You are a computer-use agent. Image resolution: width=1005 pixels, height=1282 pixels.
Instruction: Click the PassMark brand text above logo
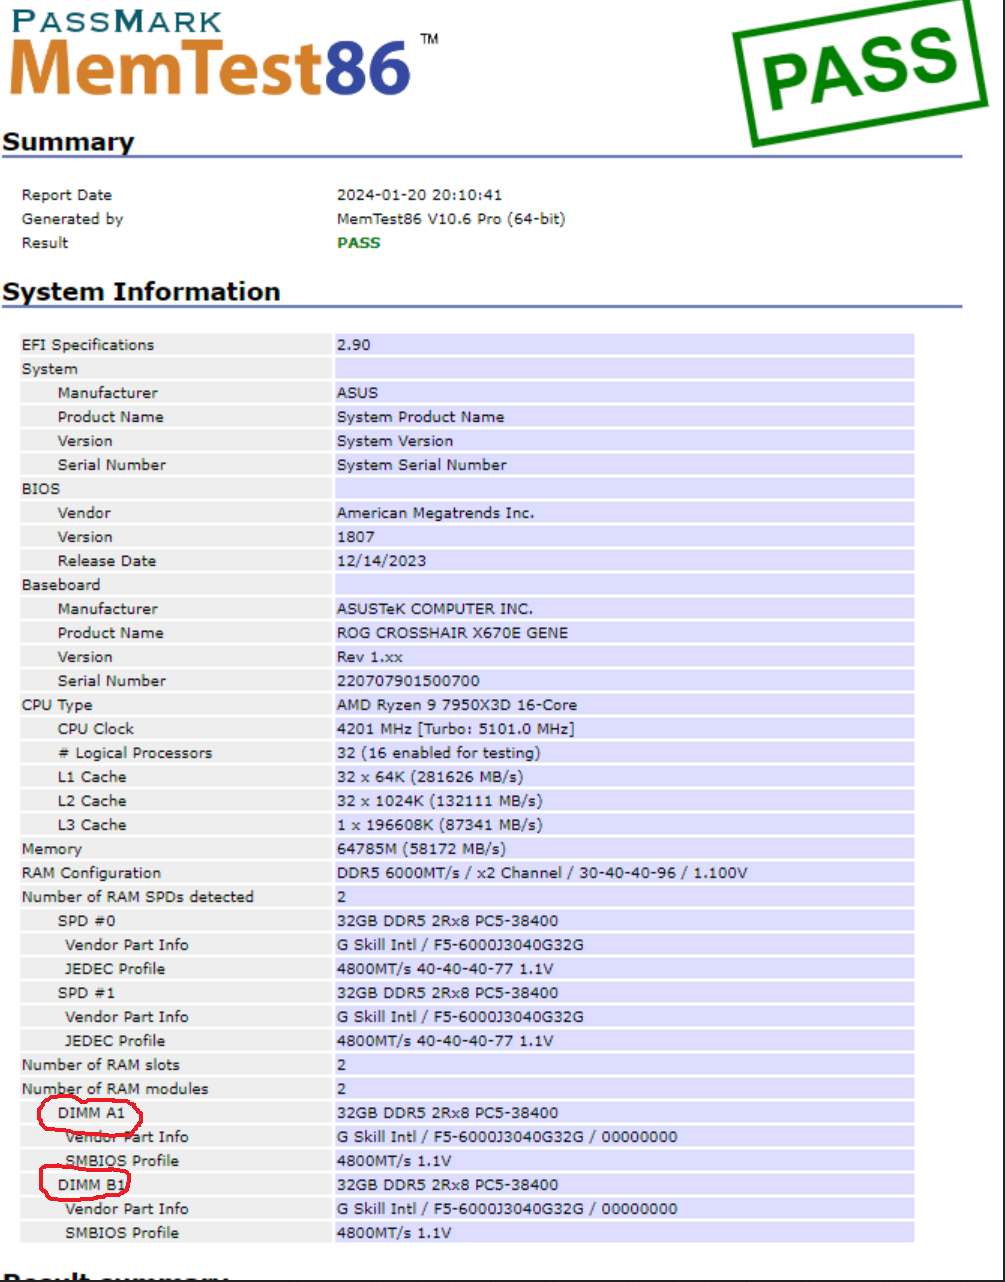click(x=118, y=20)
